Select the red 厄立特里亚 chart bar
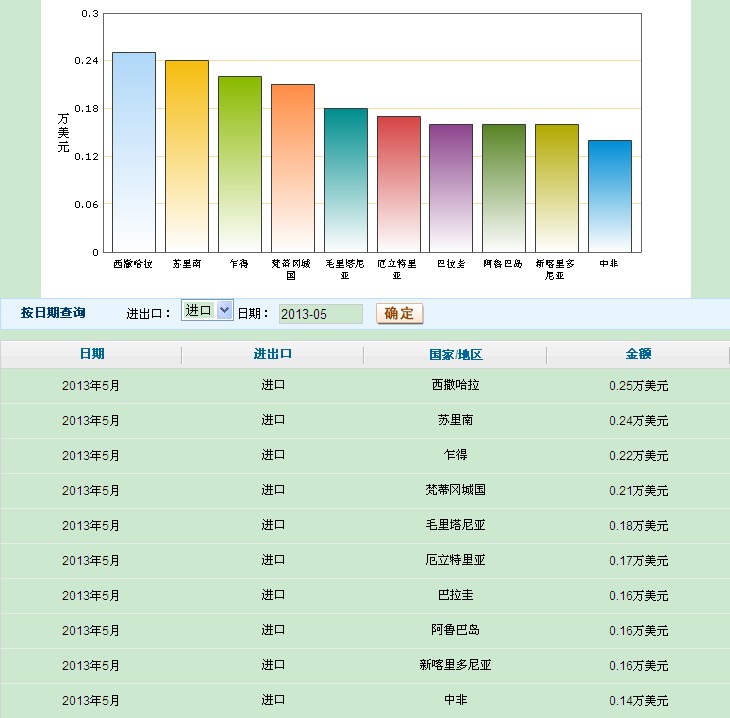 click(x=399, y=184)
